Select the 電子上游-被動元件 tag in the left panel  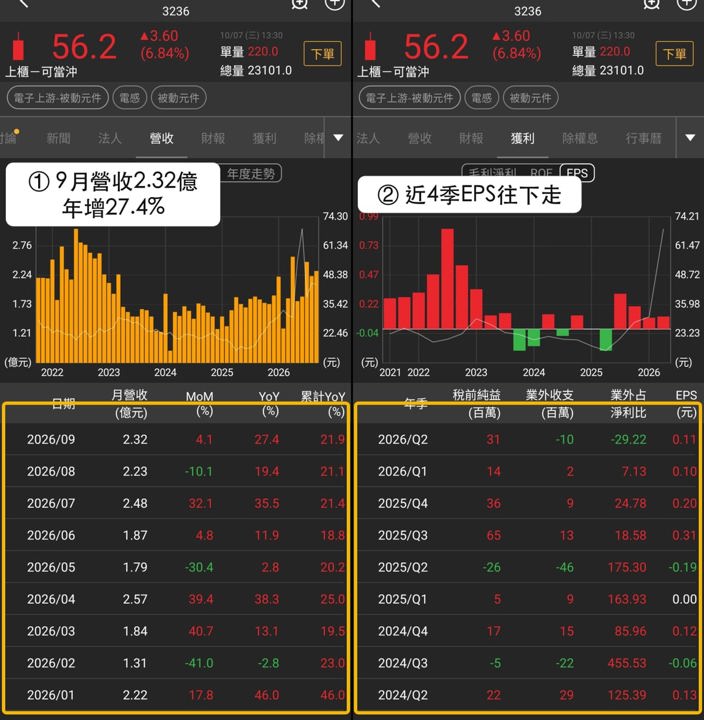(57, 98)
